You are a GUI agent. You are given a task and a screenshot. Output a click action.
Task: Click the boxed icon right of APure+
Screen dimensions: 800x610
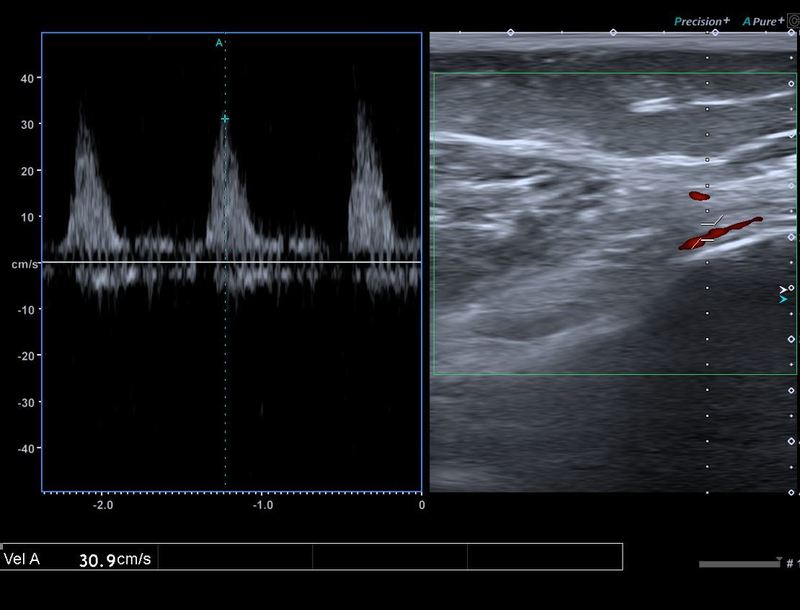click(794, 20)
